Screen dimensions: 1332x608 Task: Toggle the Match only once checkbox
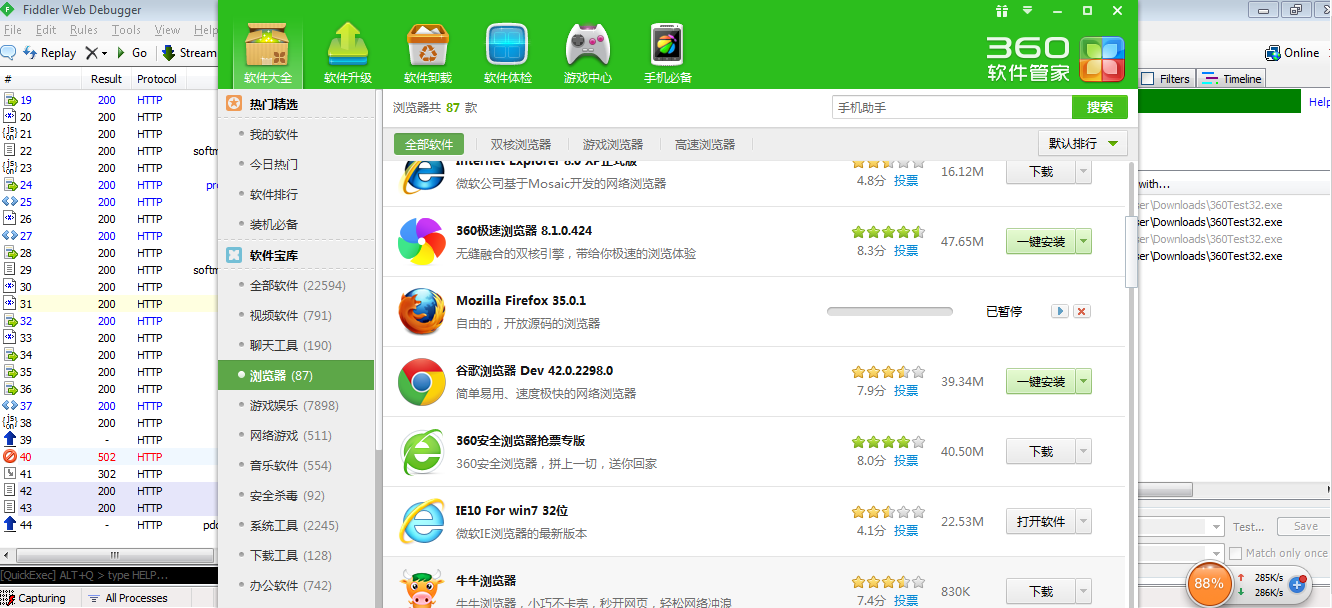pos(1236,553)
